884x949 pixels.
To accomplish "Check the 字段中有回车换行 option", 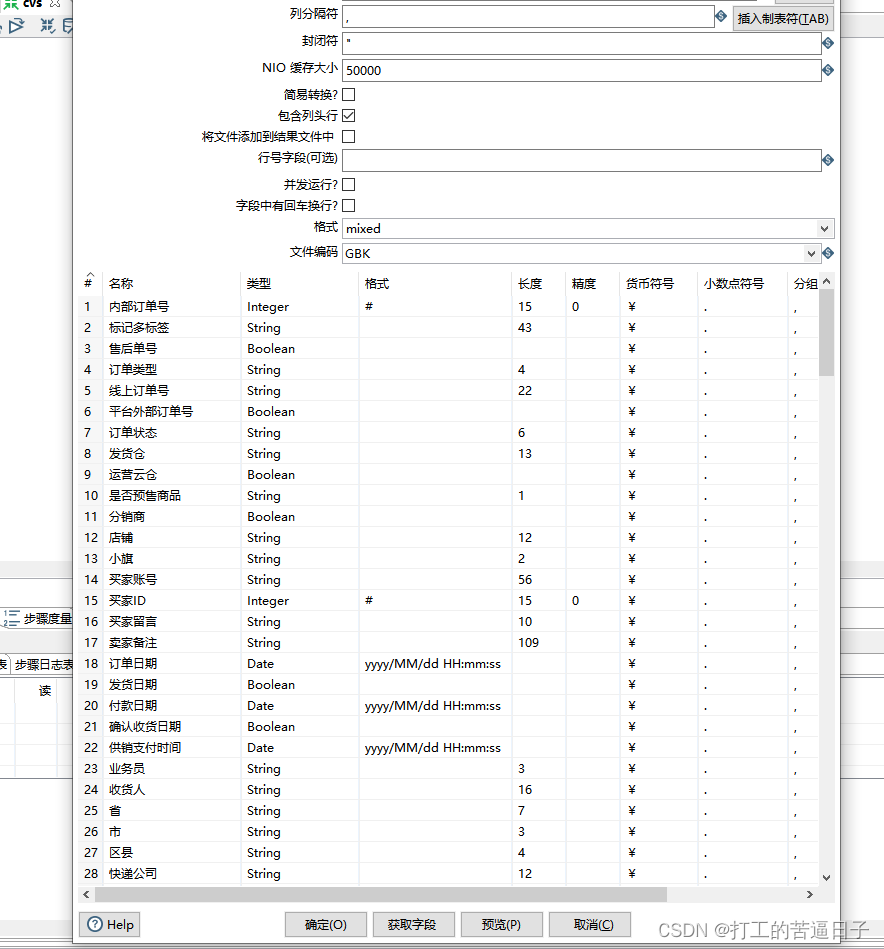I will [348, 206].
